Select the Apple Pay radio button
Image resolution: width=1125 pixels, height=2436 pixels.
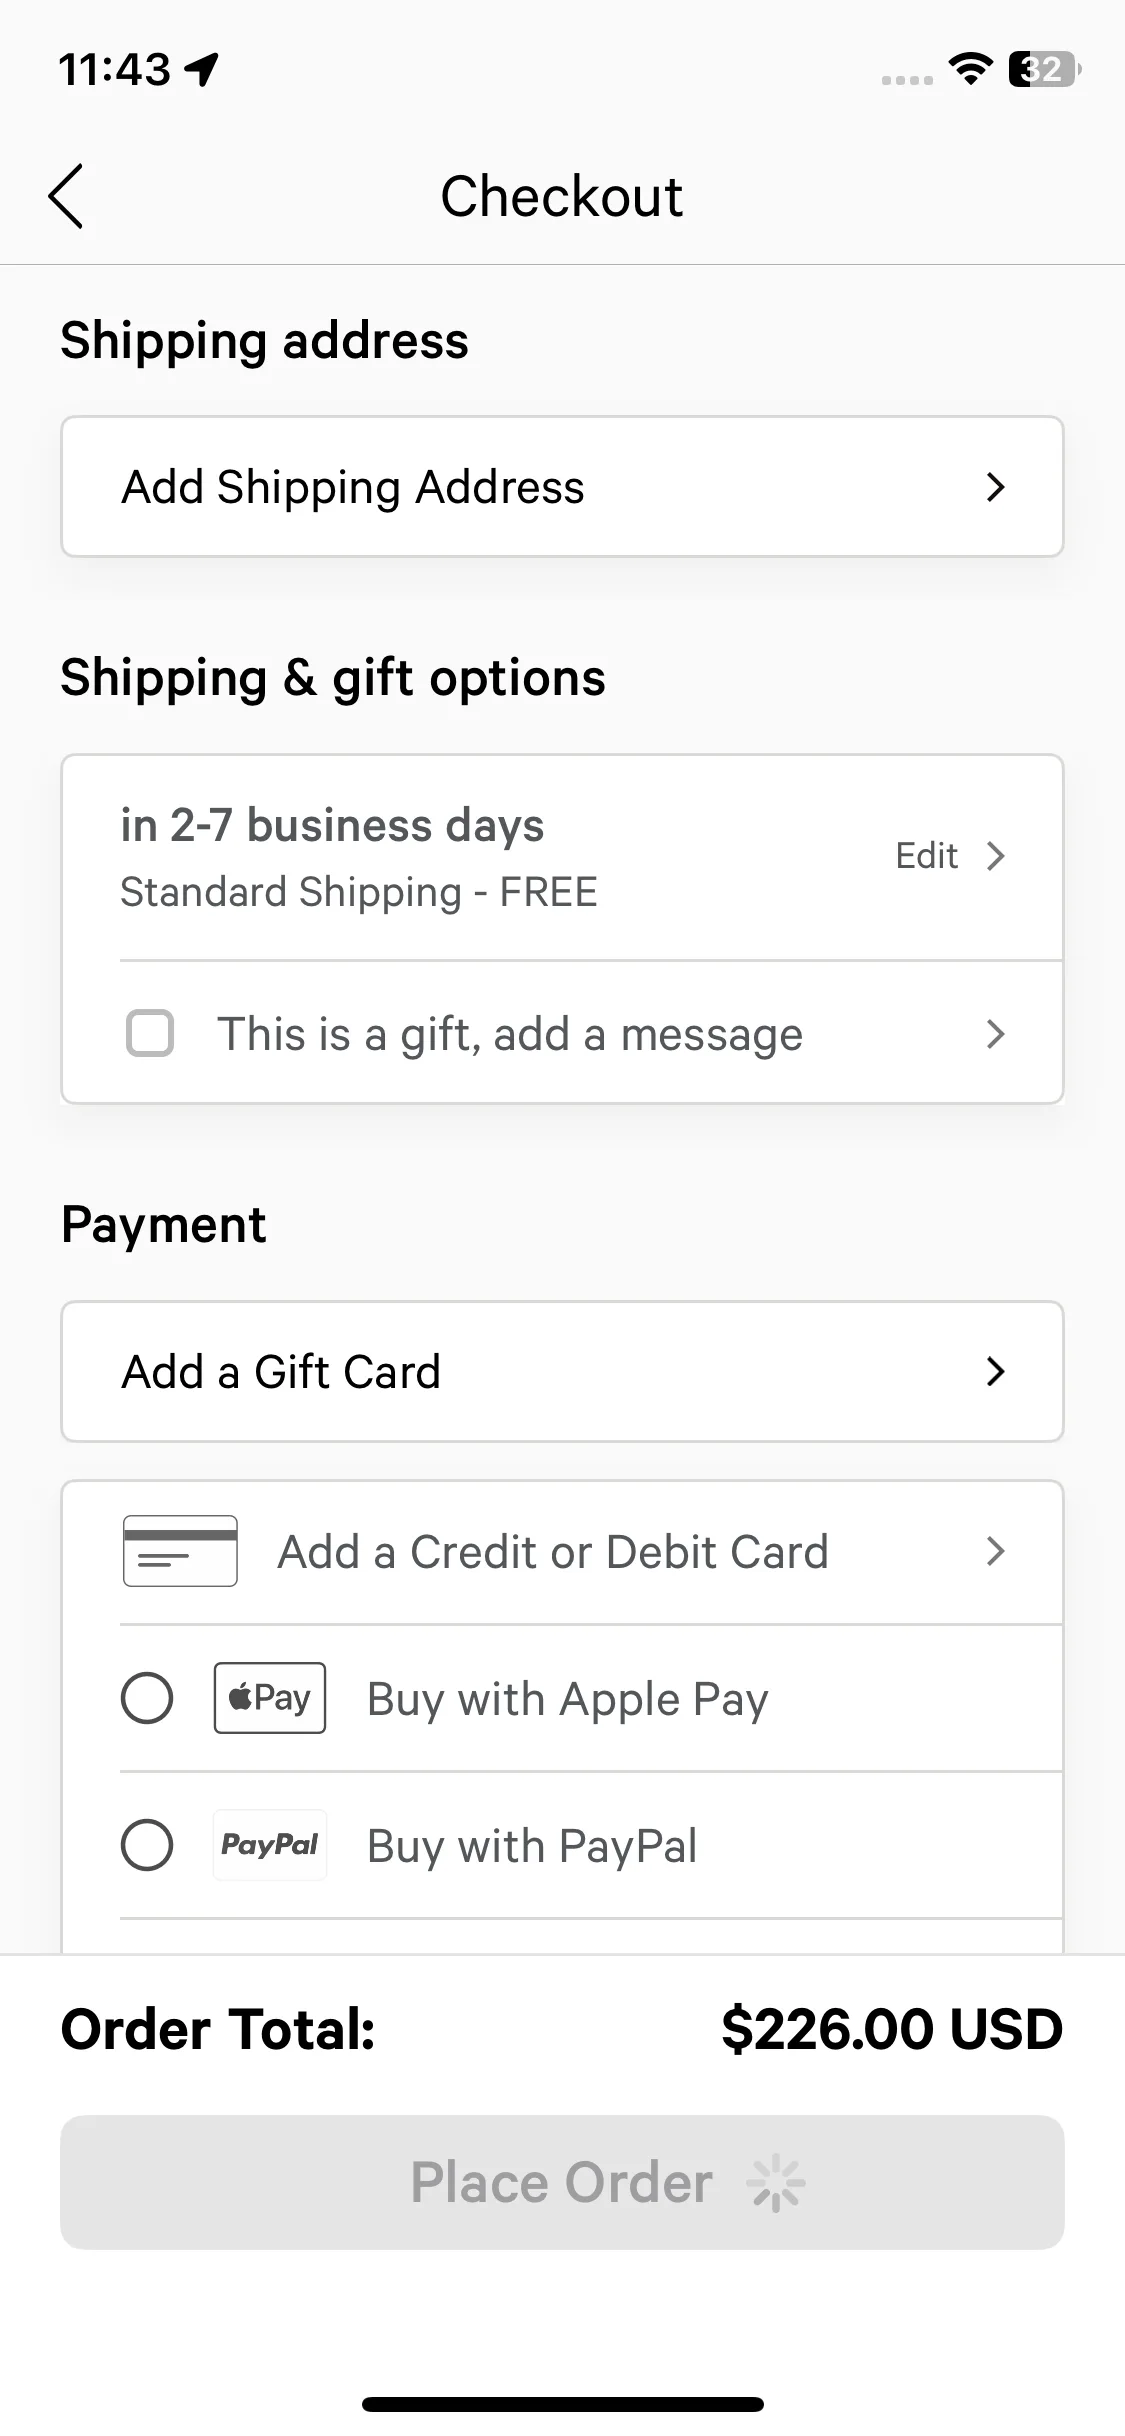[x=147, y=1698]
